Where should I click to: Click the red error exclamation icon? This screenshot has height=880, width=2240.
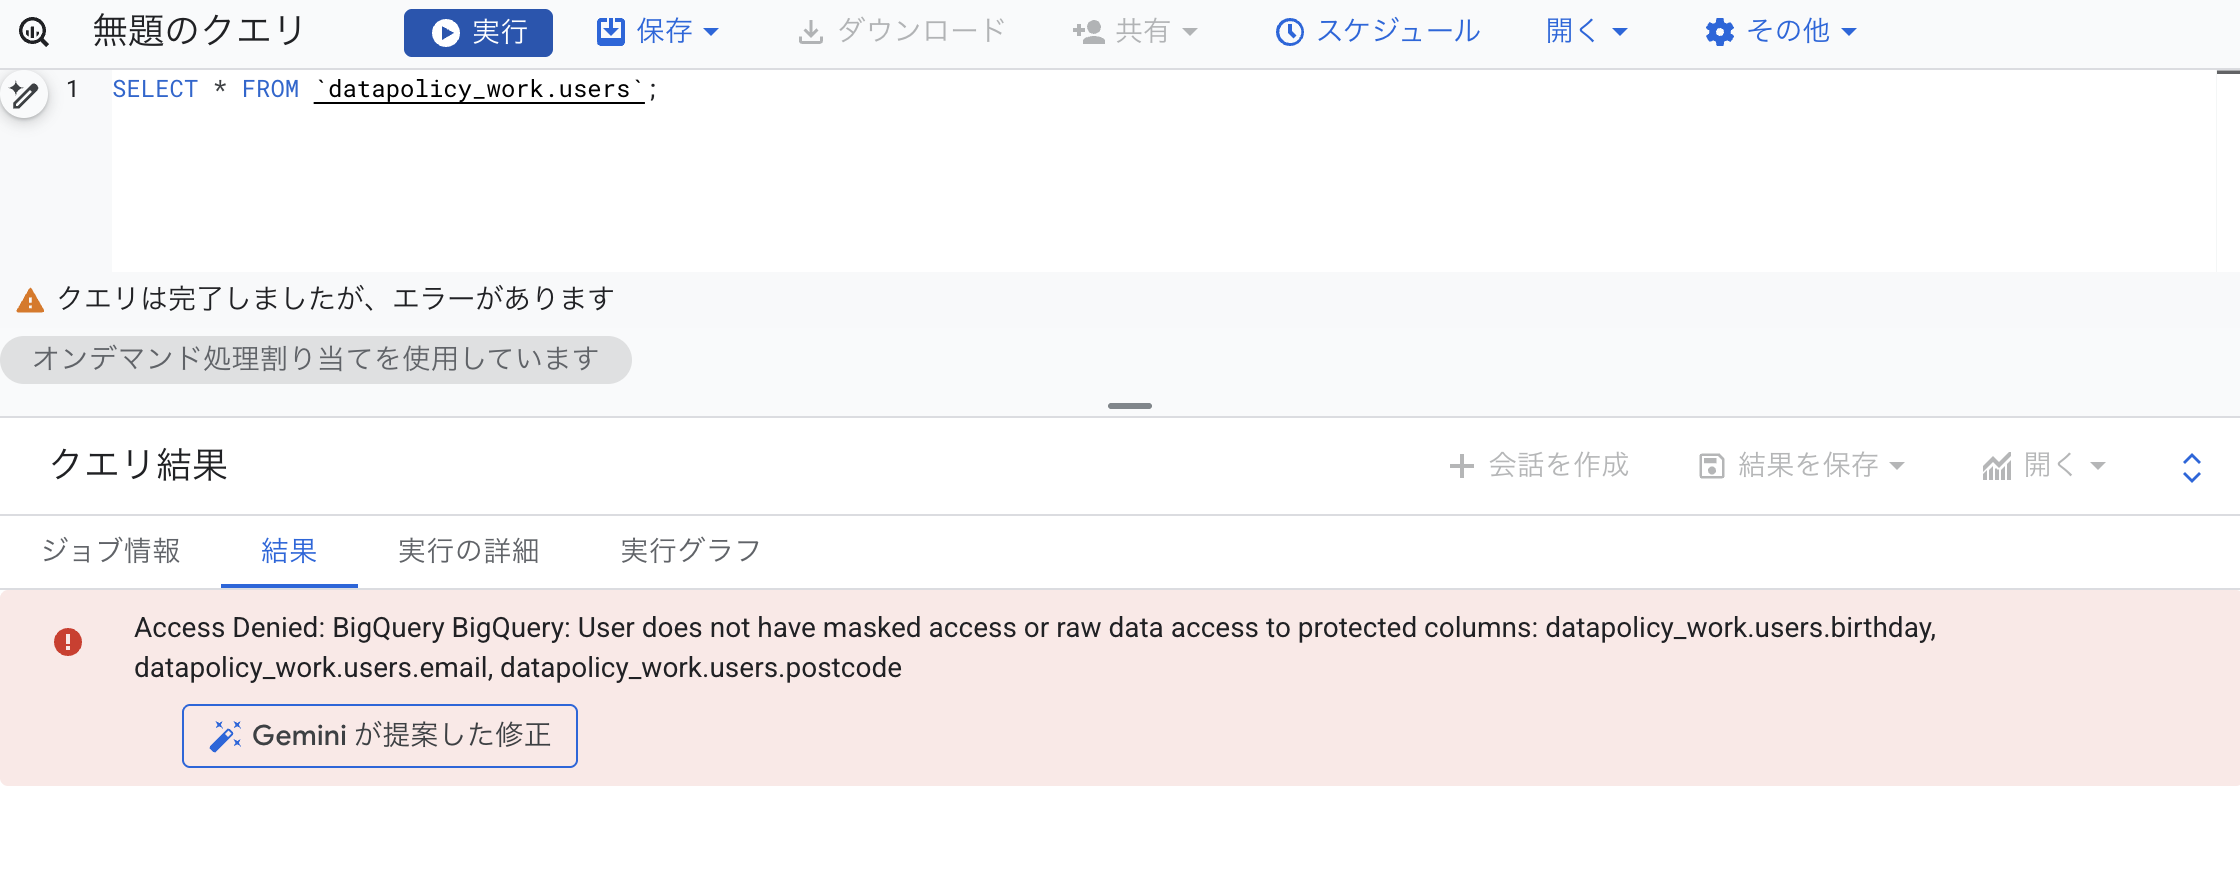click(x=68, y=641)
